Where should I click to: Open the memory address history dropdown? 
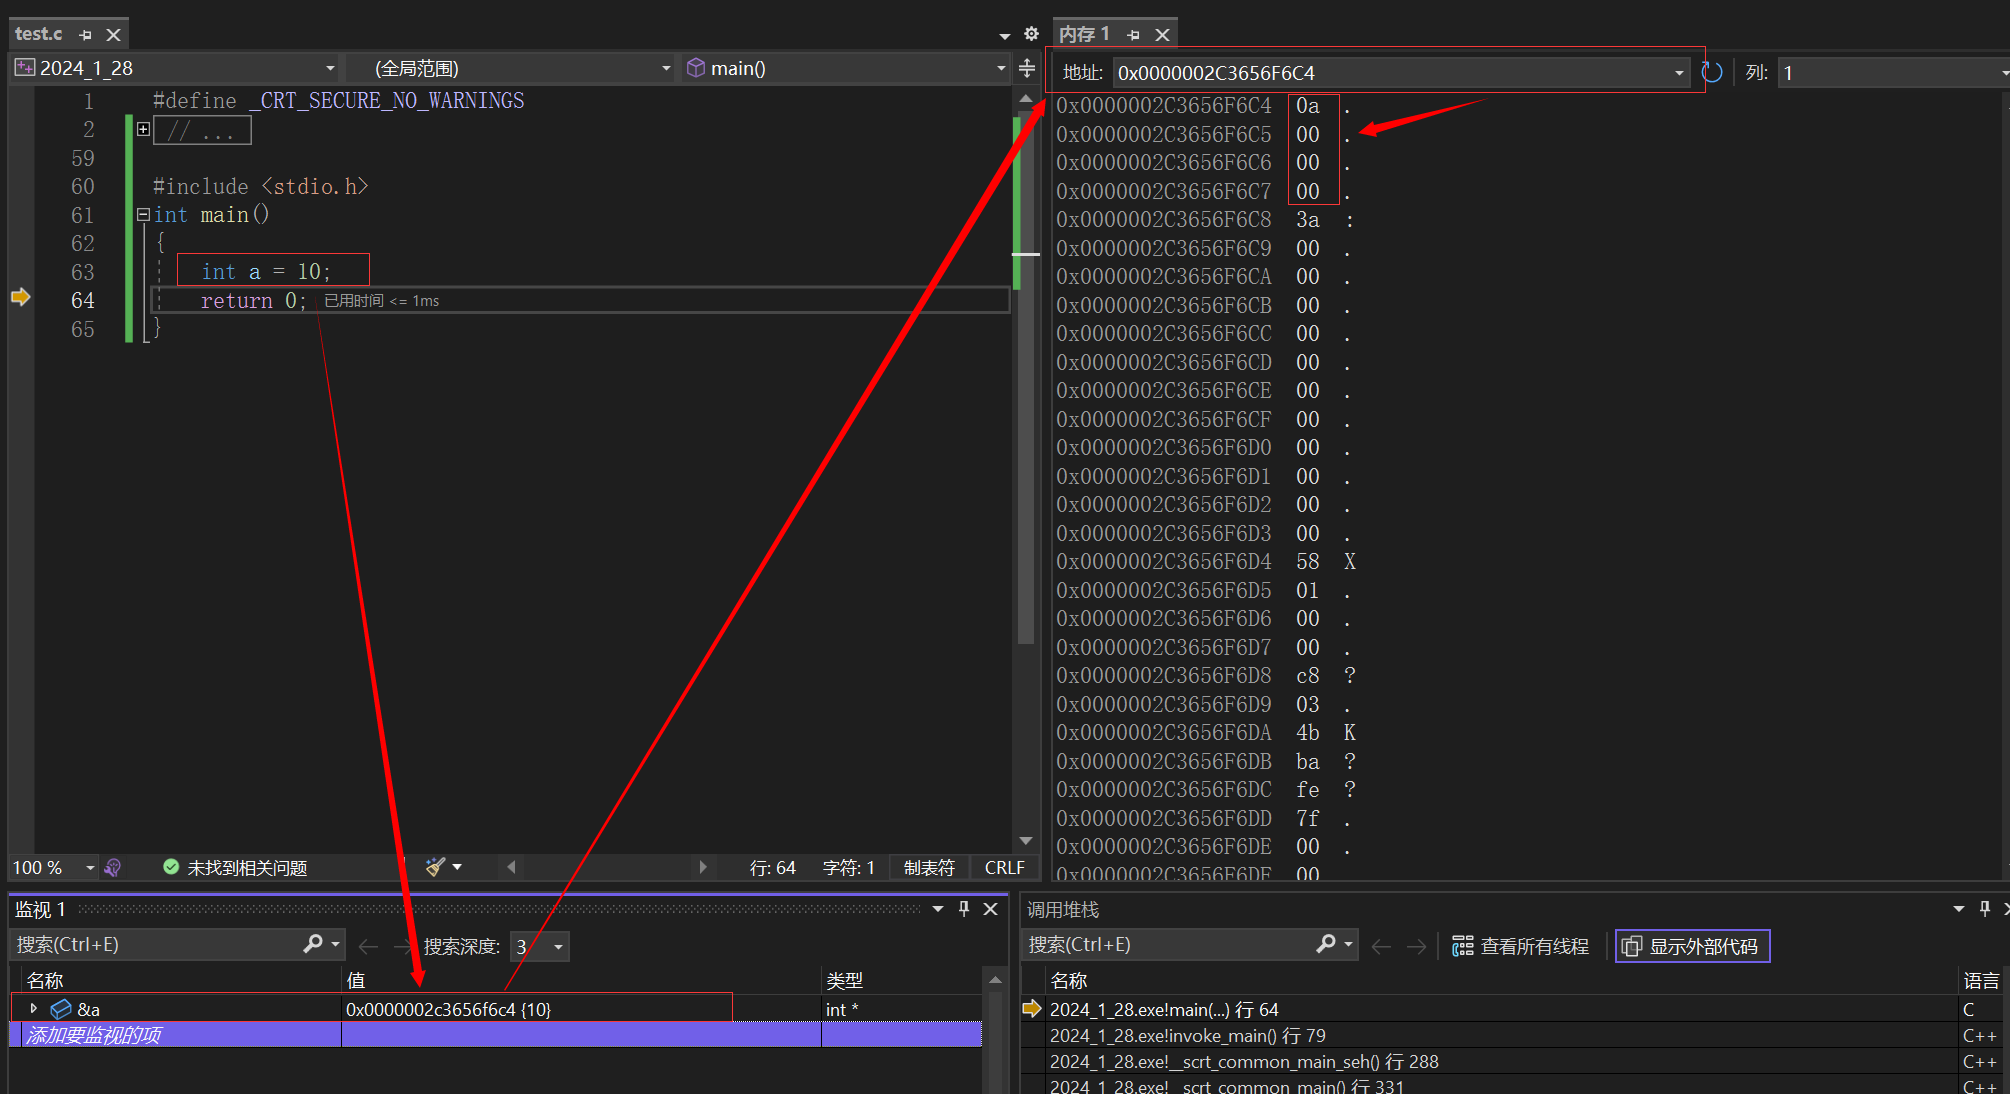point(1679,73)
